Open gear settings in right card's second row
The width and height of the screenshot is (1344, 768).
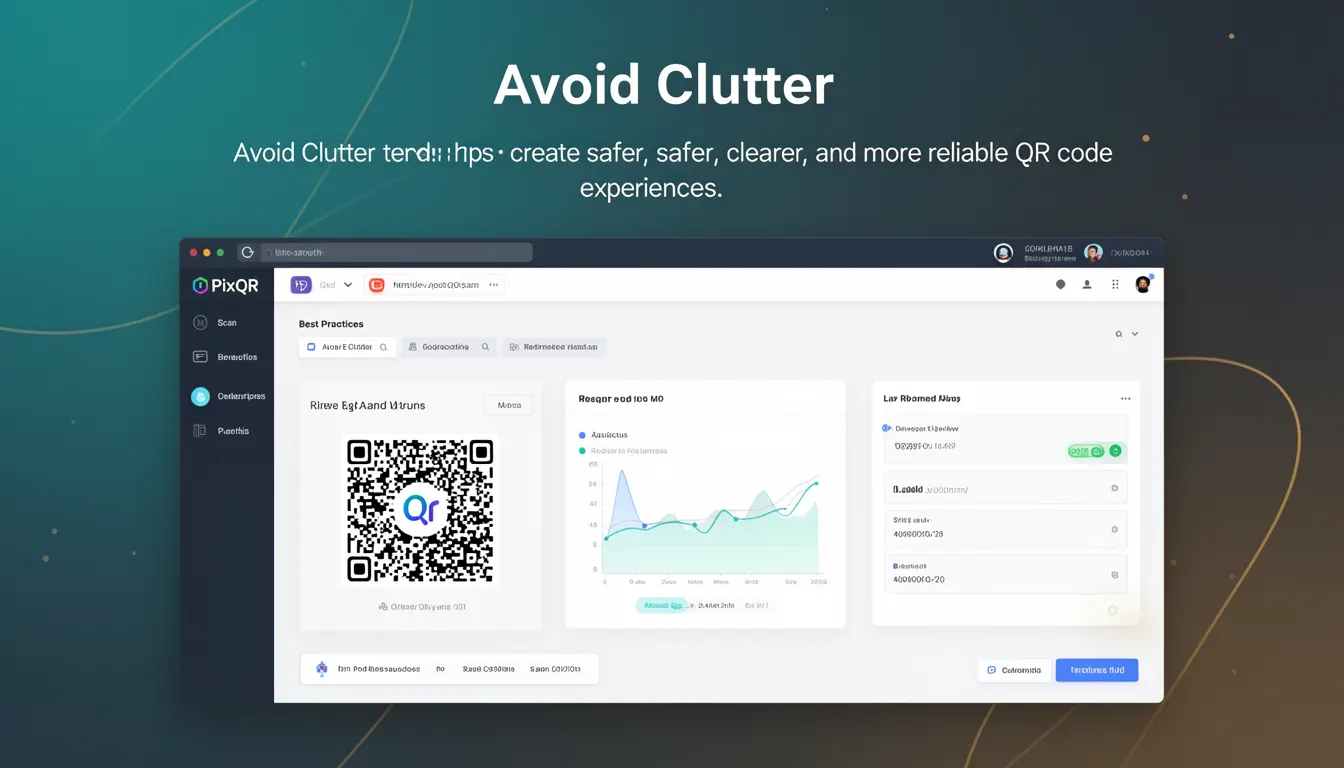click(1114, 489)
